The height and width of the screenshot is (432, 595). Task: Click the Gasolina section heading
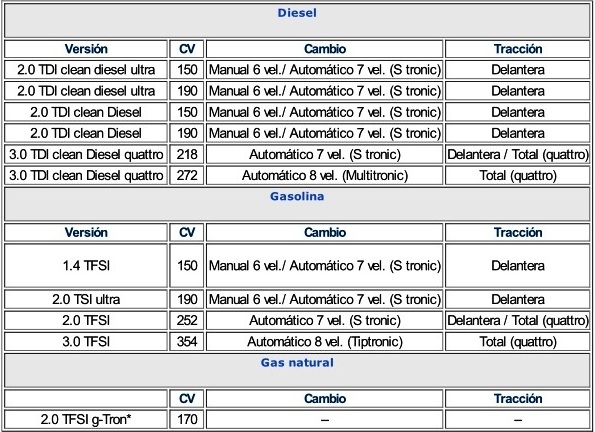[x=297, y=196]
